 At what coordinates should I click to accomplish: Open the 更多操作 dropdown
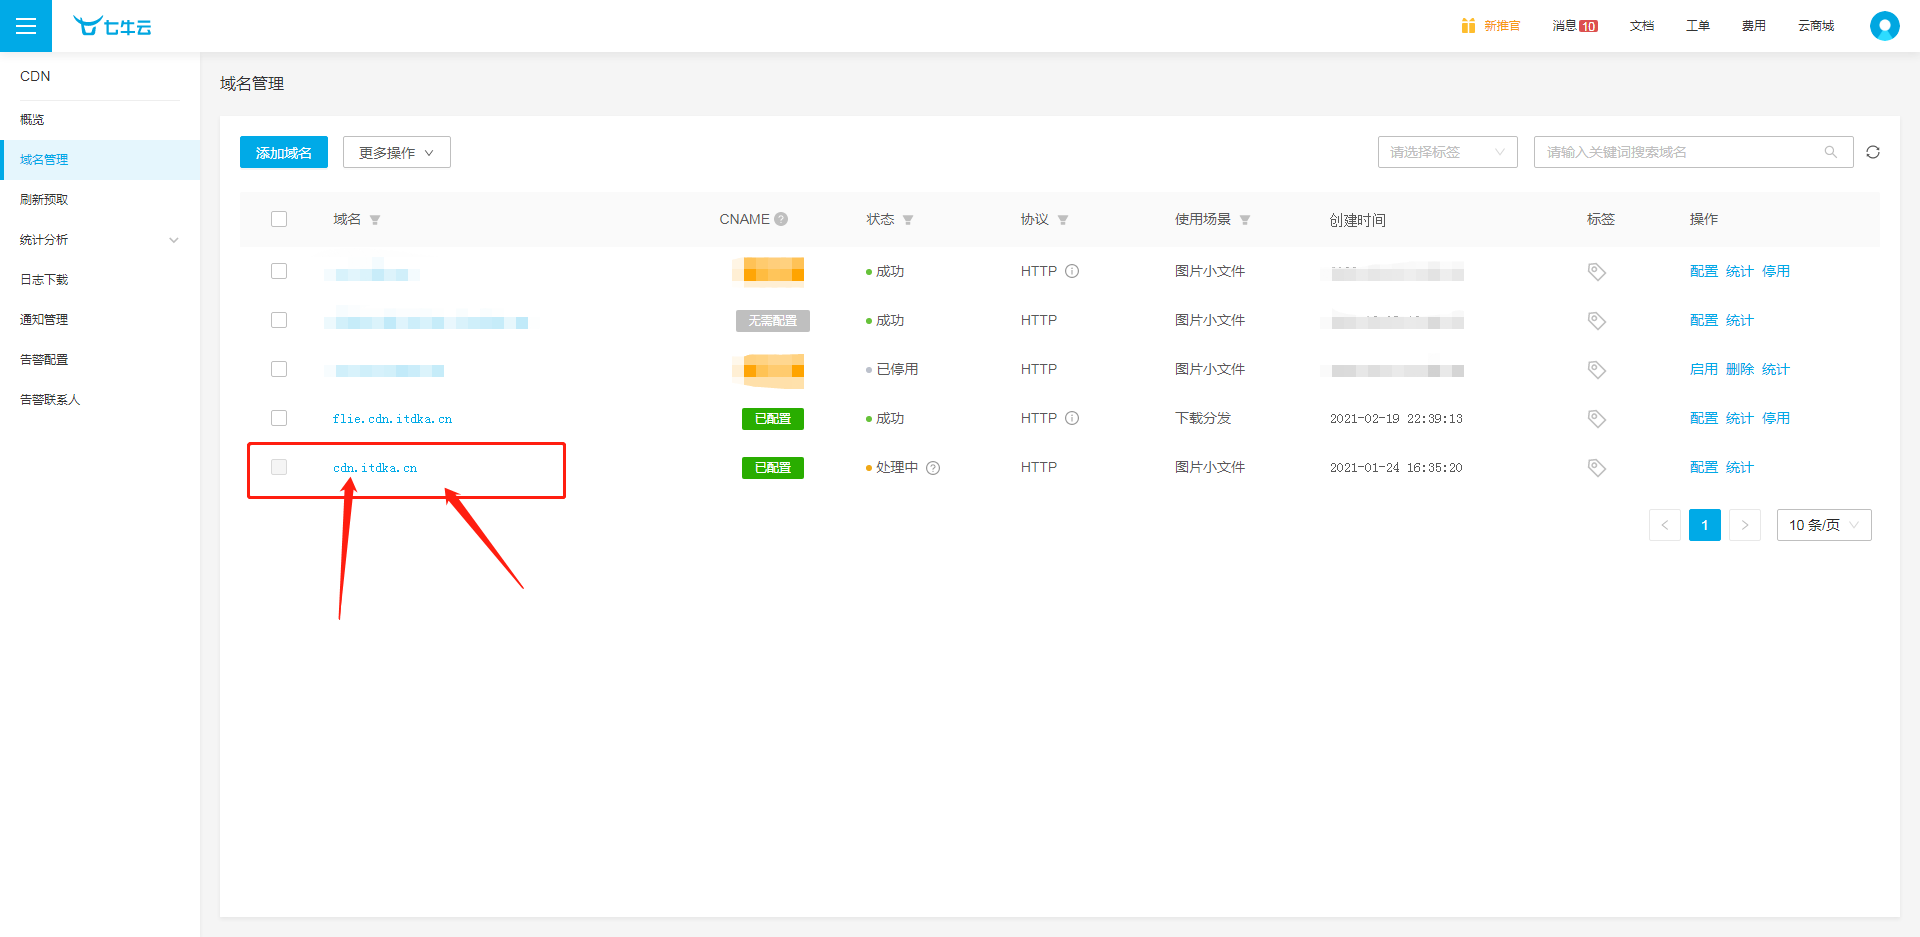coord(397,152)
